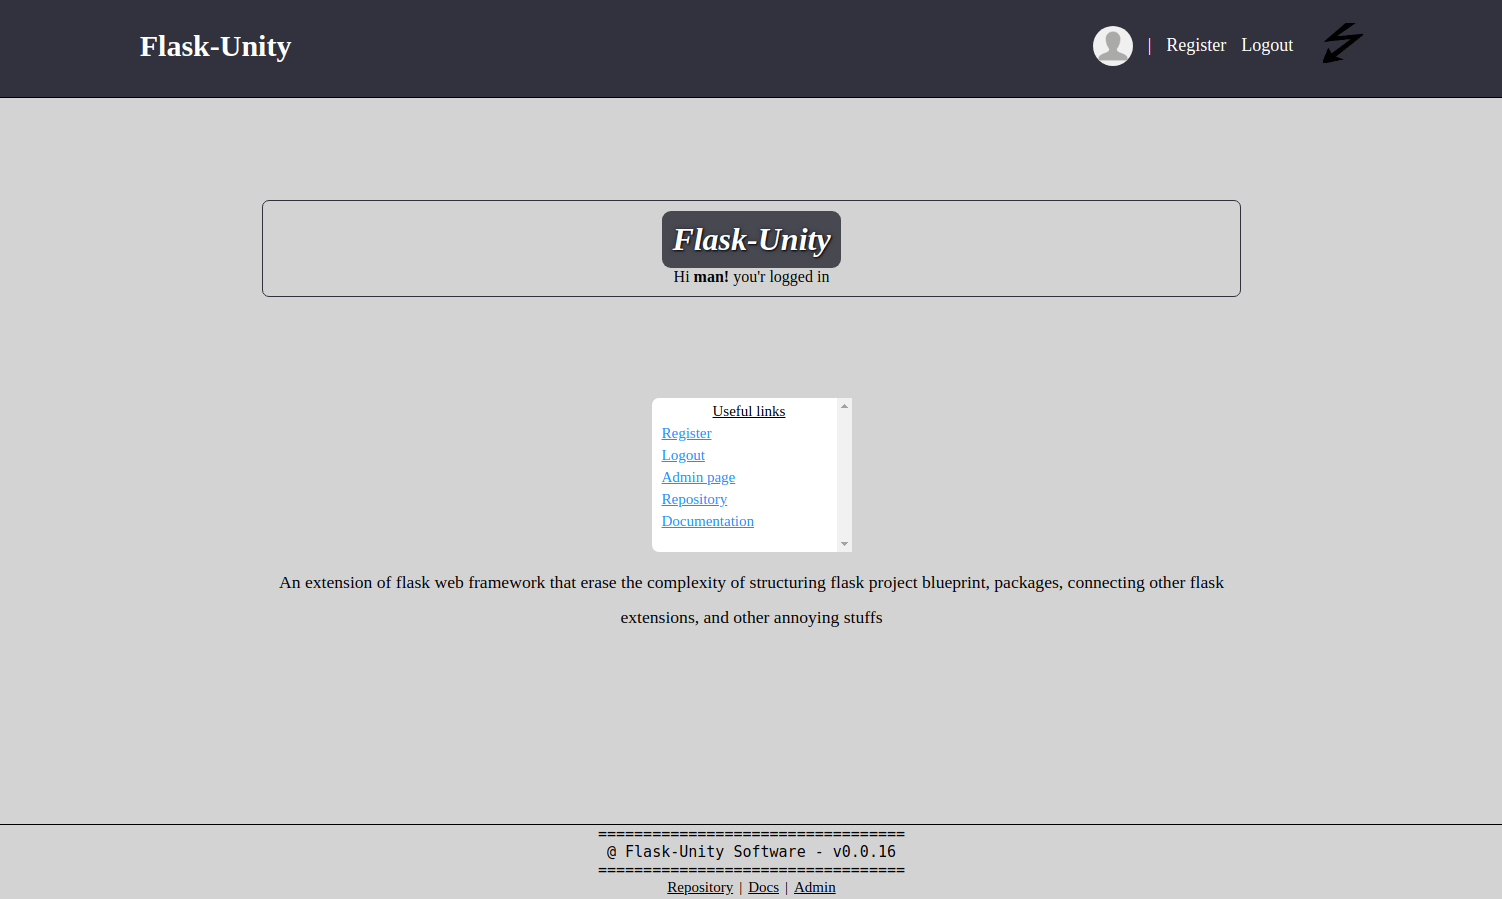Viewport: 1502px width, 899px height.
Task: Click the profile avatar icon in the navbar
Action: click(1112, 45)
